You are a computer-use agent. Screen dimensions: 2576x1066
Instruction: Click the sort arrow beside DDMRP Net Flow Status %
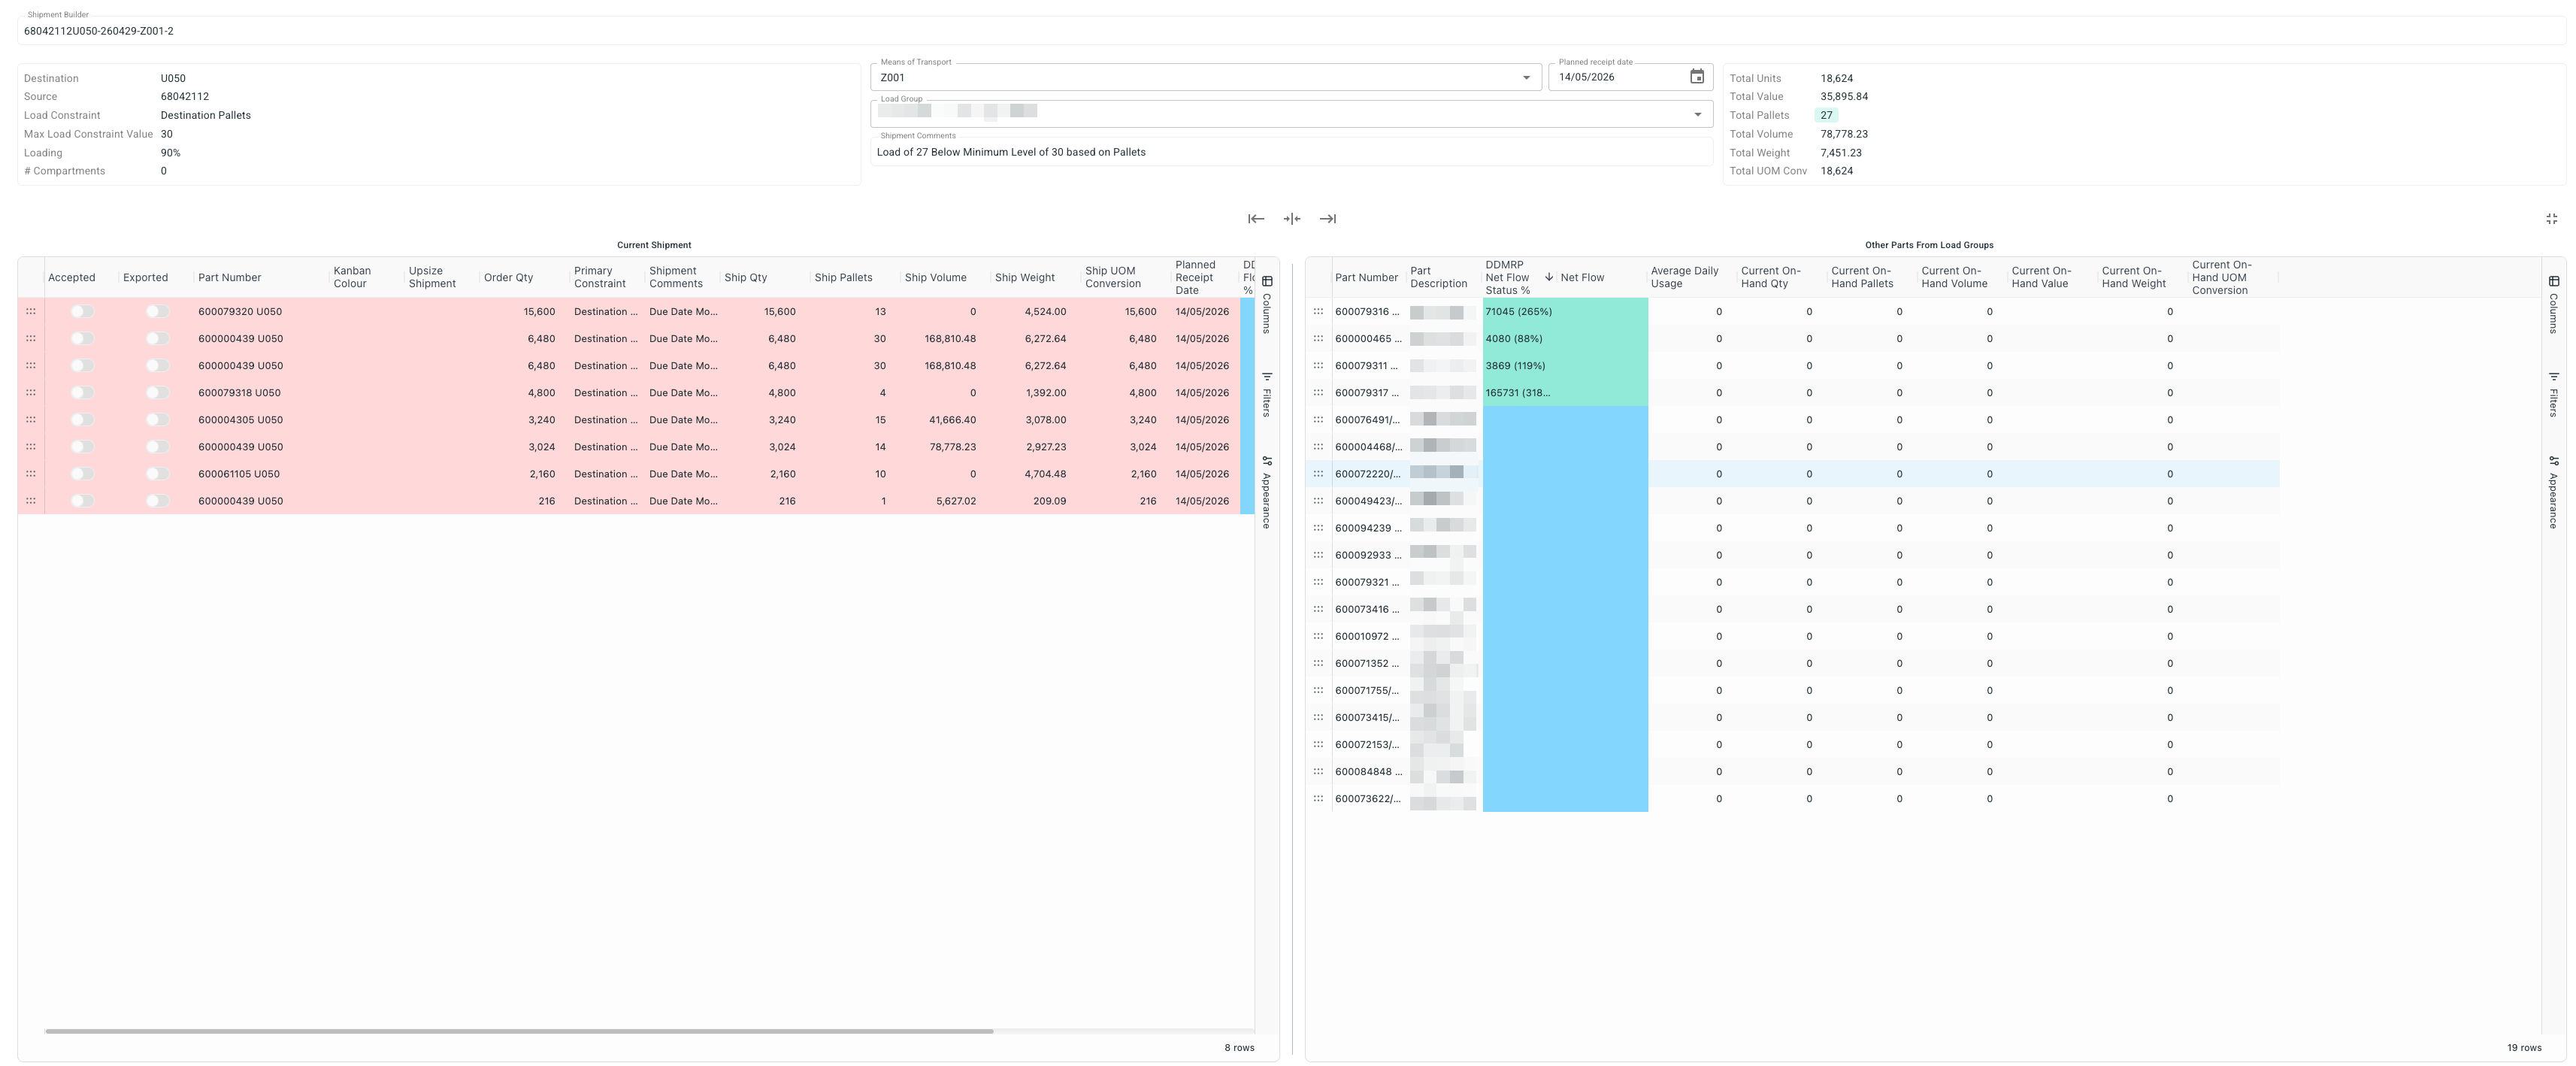tap(1549, 277)
